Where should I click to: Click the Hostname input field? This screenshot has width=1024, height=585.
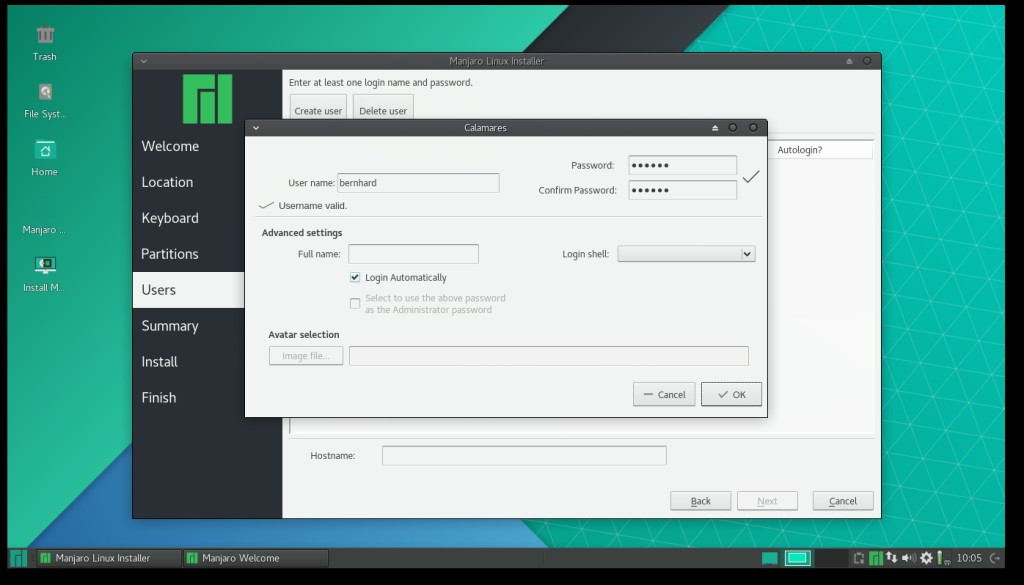[x=524, y=456]
